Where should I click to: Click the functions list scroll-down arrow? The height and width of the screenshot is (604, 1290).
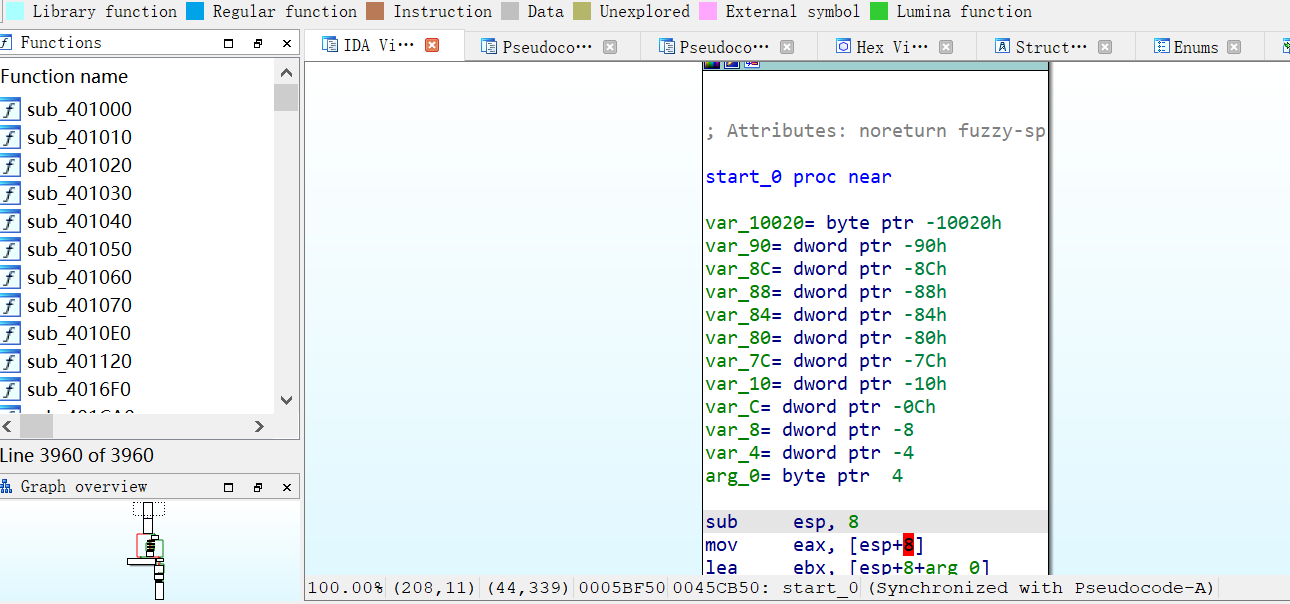pos(286,401)
